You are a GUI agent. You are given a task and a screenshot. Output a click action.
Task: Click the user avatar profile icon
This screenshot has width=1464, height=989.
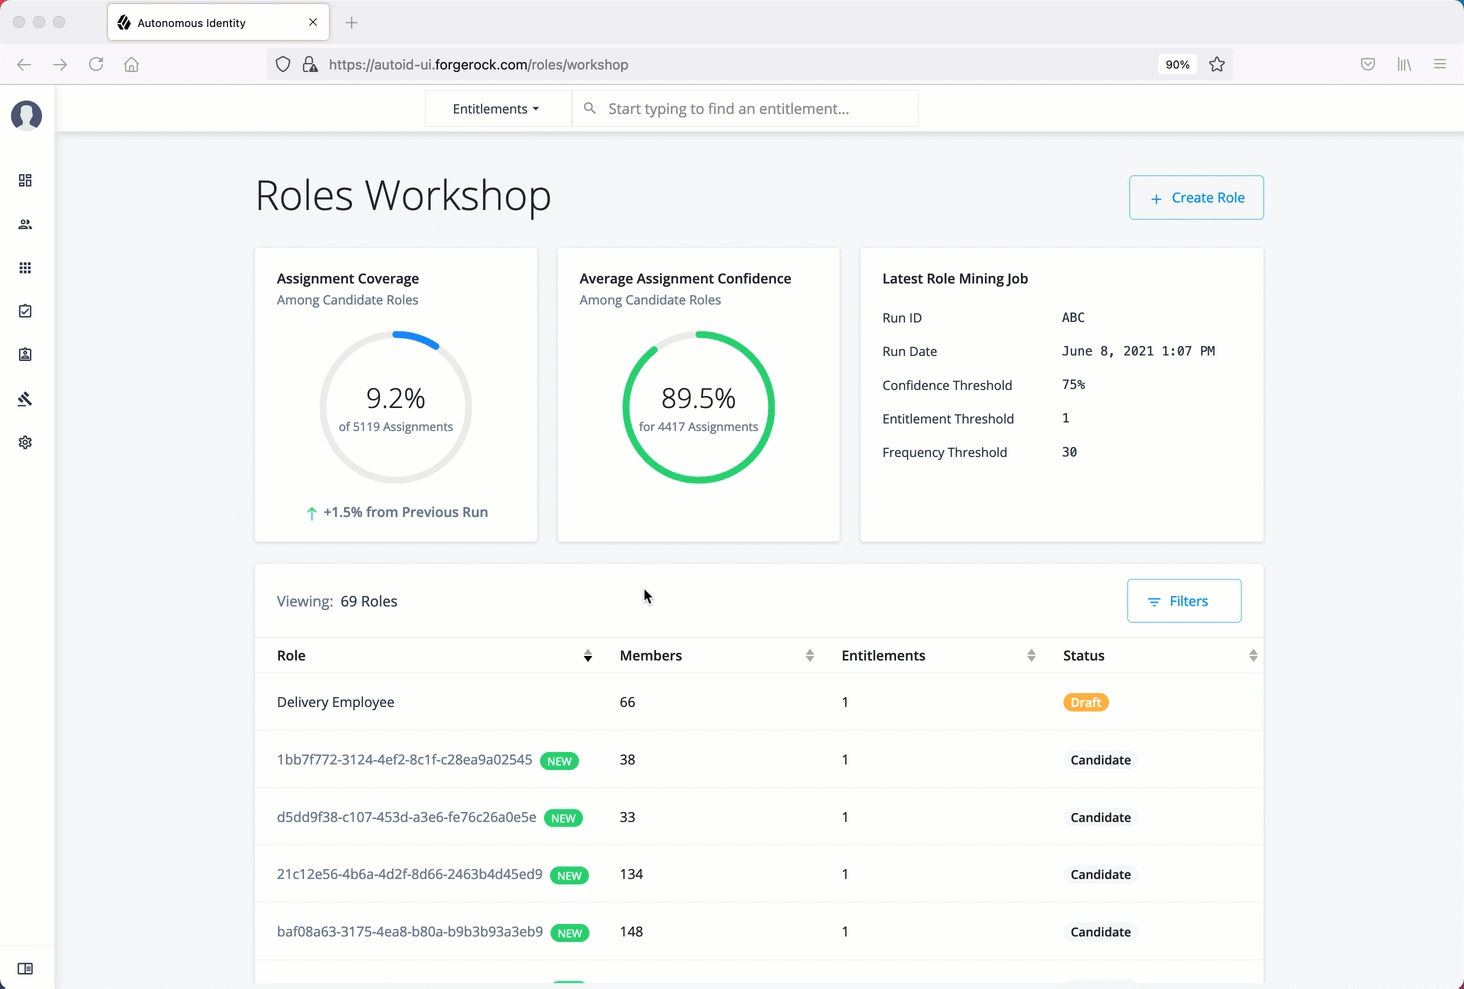click(x=26, y=116)
